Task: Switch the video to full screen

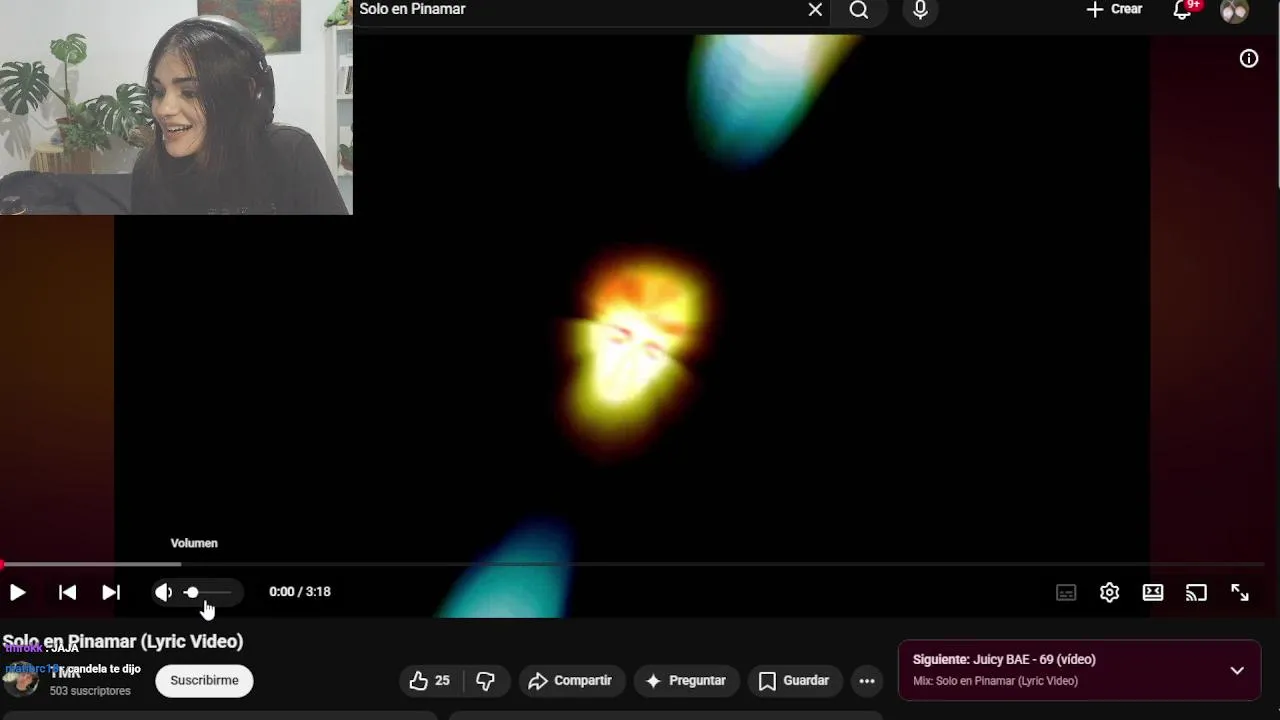Action: pos(1240,592)
